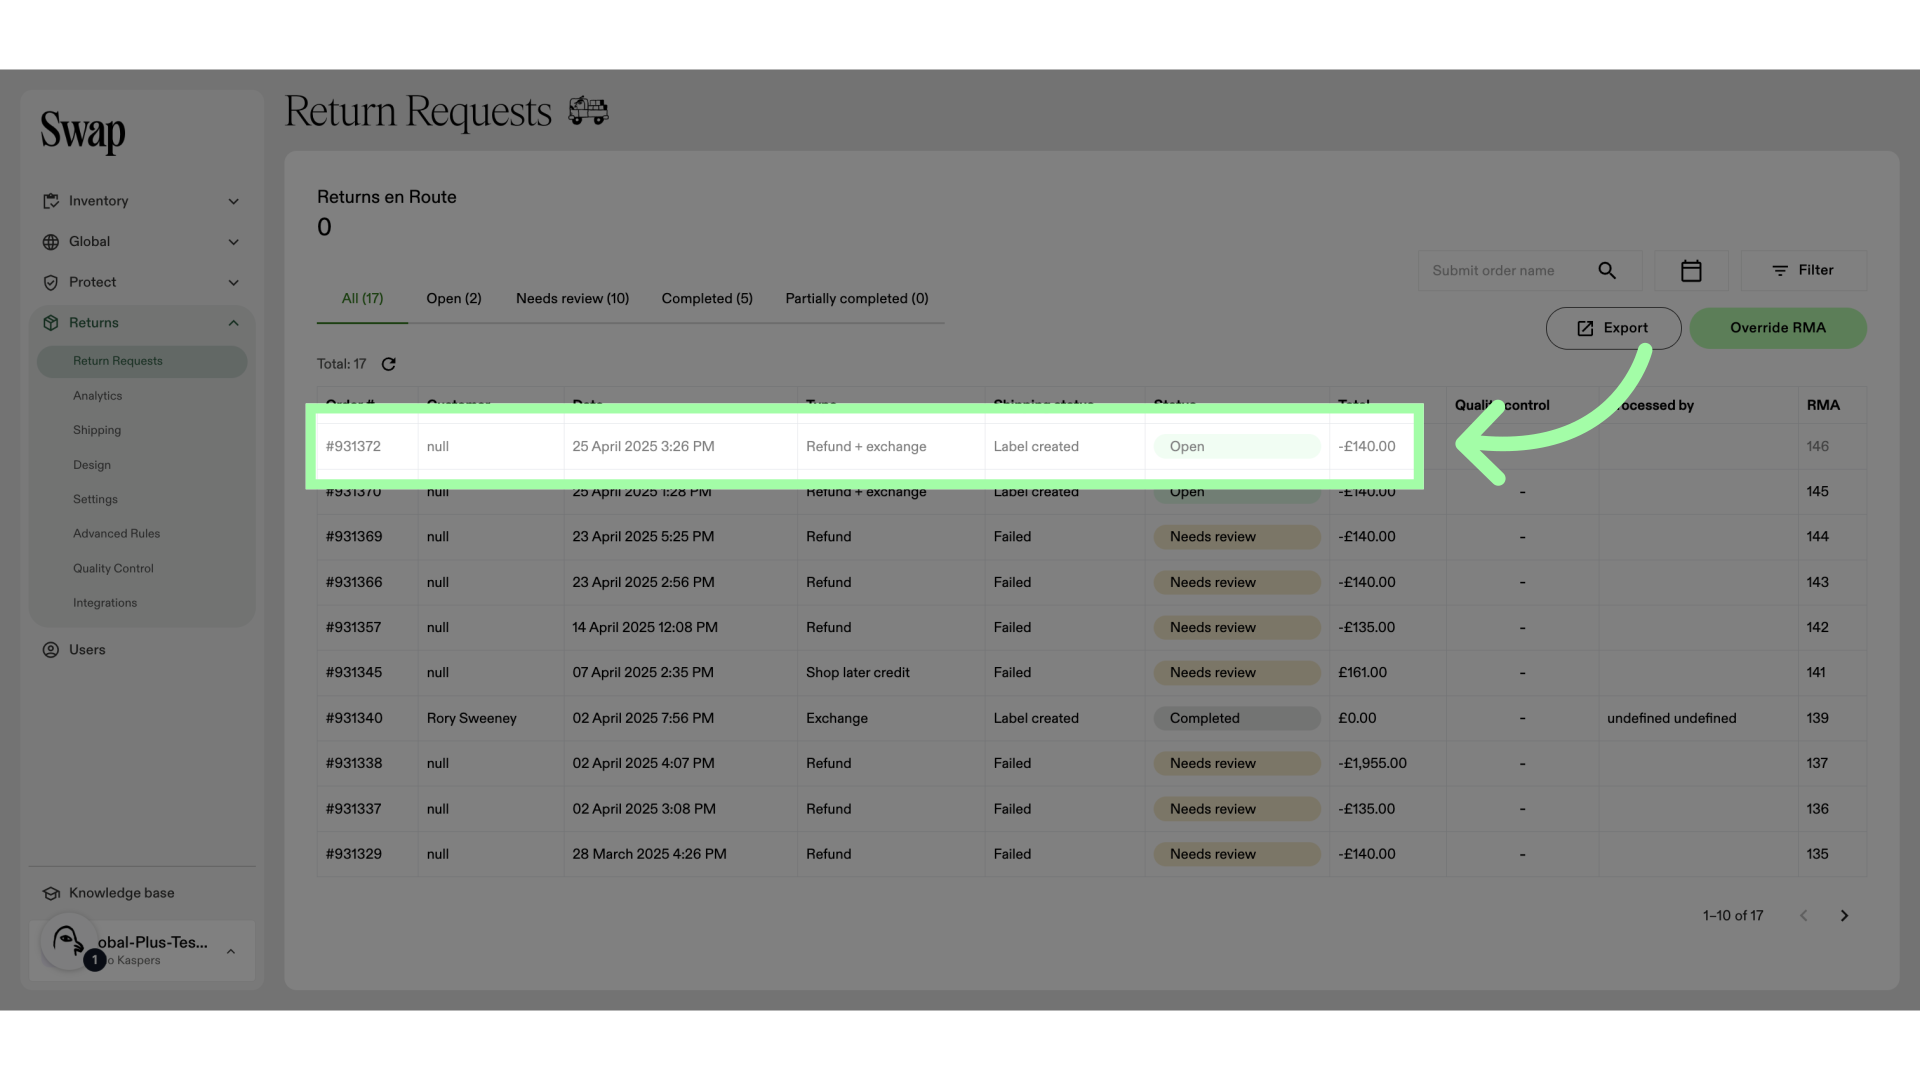This screenshot has width=1920, height=1080.
Task: Switch to the All (17) tab
Action: (362, 298)
